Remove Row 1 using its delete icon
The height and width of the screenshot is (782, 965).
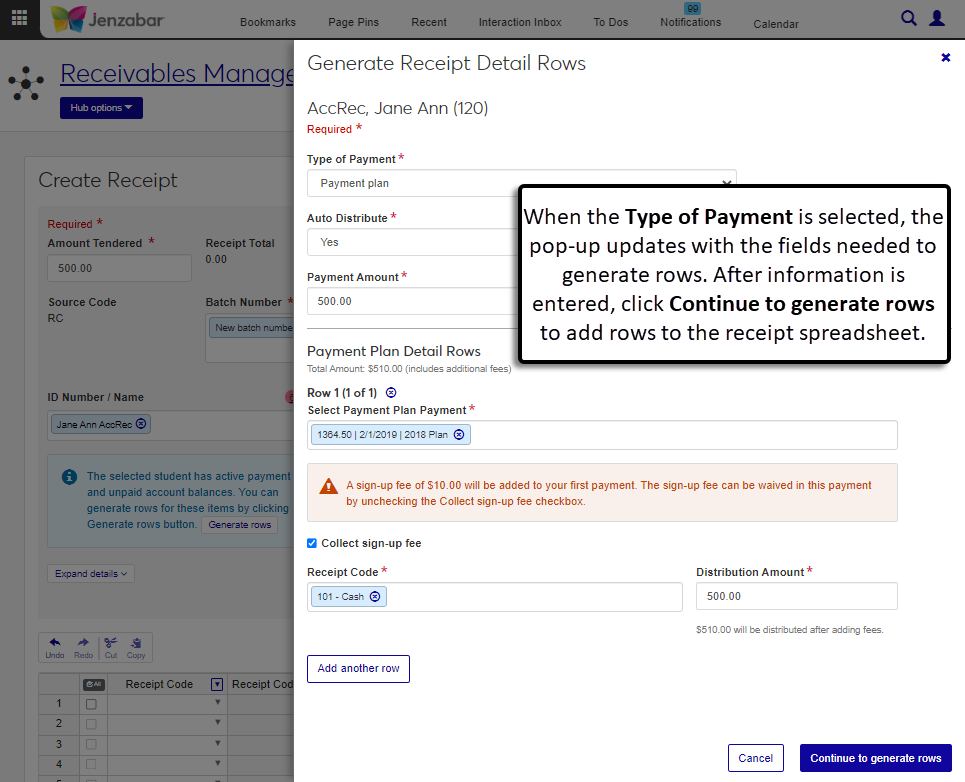click(x=391, y=393)
